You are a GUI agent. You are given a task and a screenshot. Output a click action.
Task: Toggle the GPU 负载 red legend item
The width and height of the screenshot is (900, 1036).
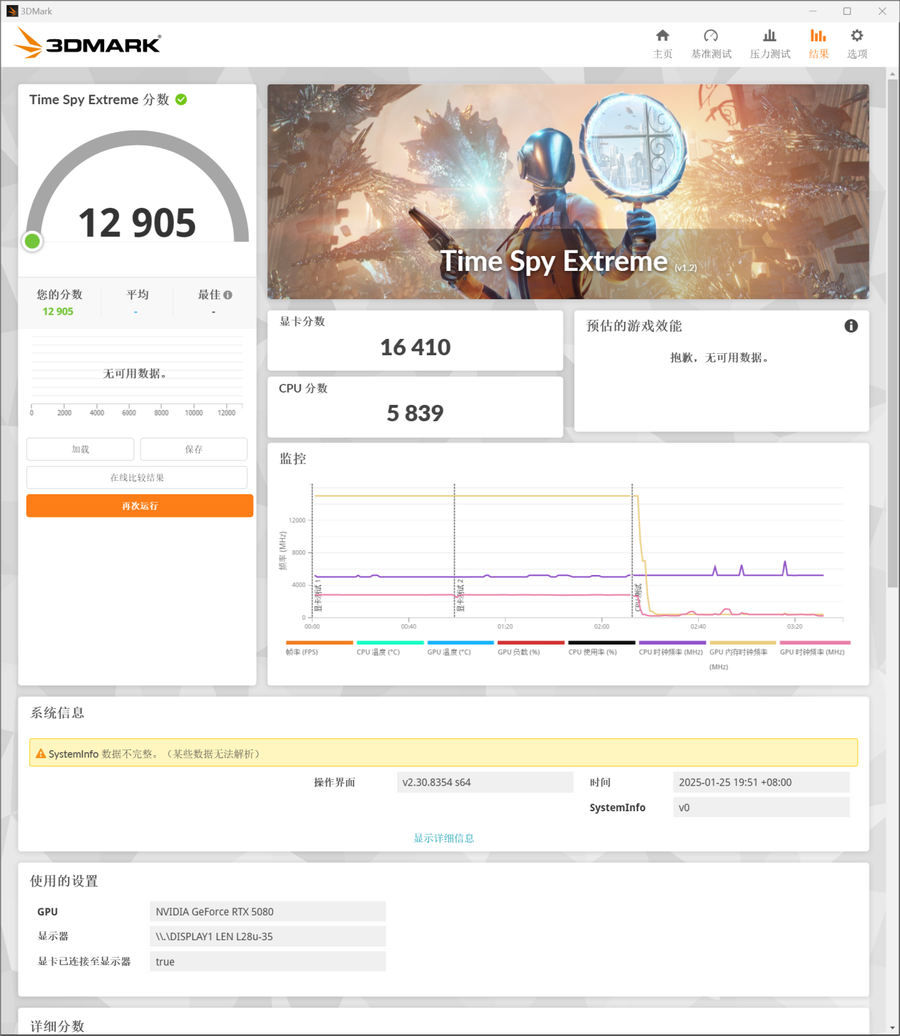coord(531,648)
